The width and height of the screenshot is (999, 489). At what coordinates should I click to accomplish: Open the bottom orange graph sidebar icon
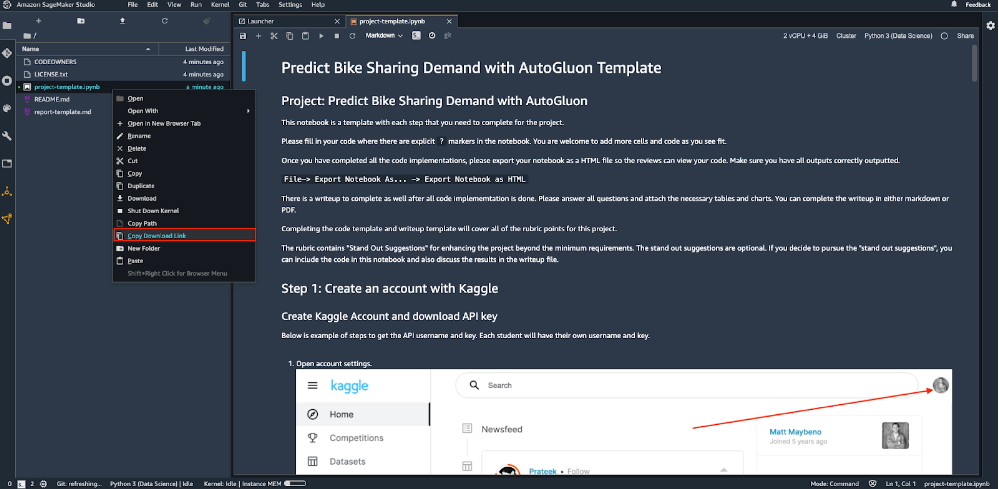(7, 218)
